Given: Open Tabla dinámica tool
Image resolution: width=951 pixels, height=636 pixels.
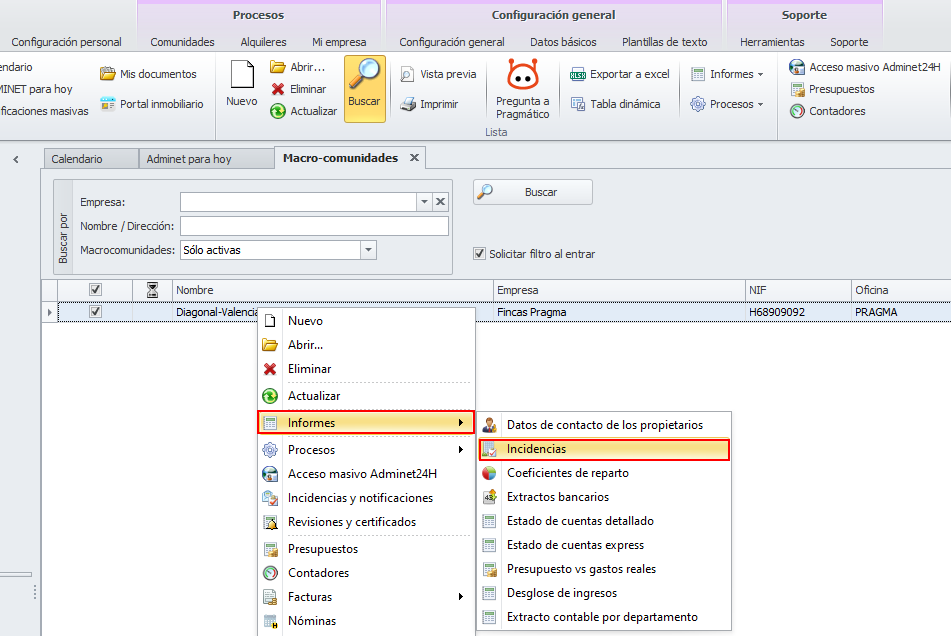Looking at the screenshot, I should pyautogui.click(x=615, y=104).
